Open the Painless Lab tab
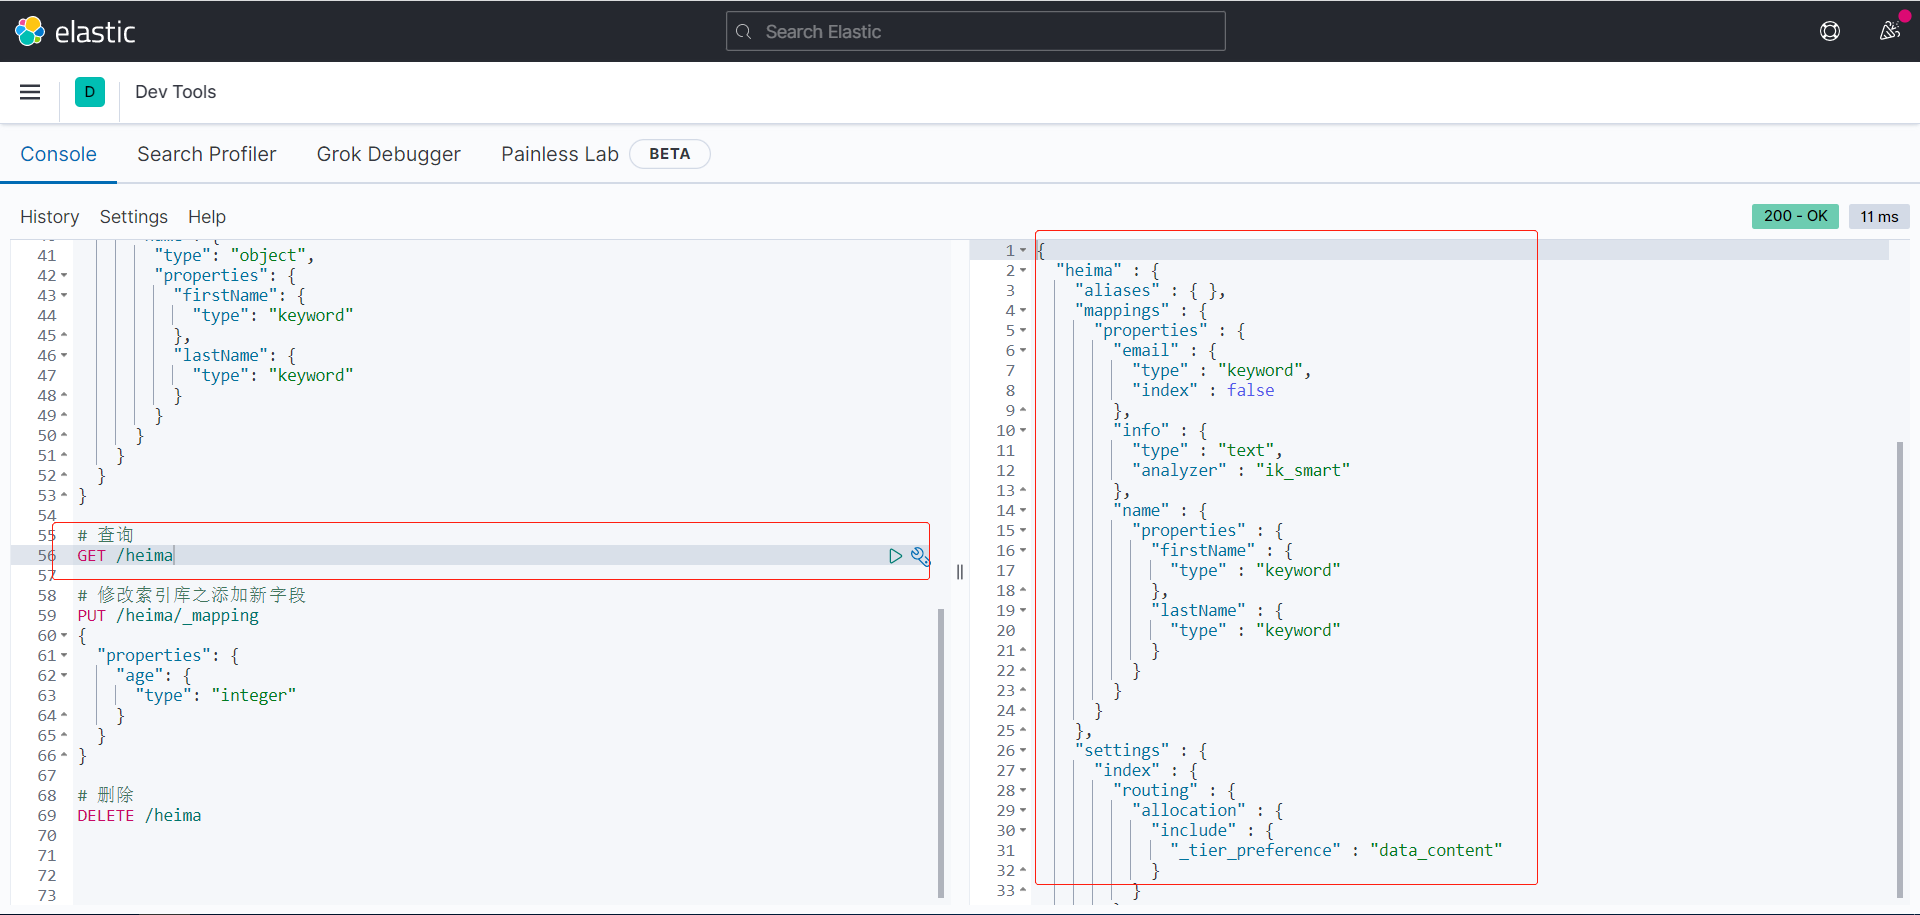This screenshot has height=915, width=1920. [x=559, y=154]
